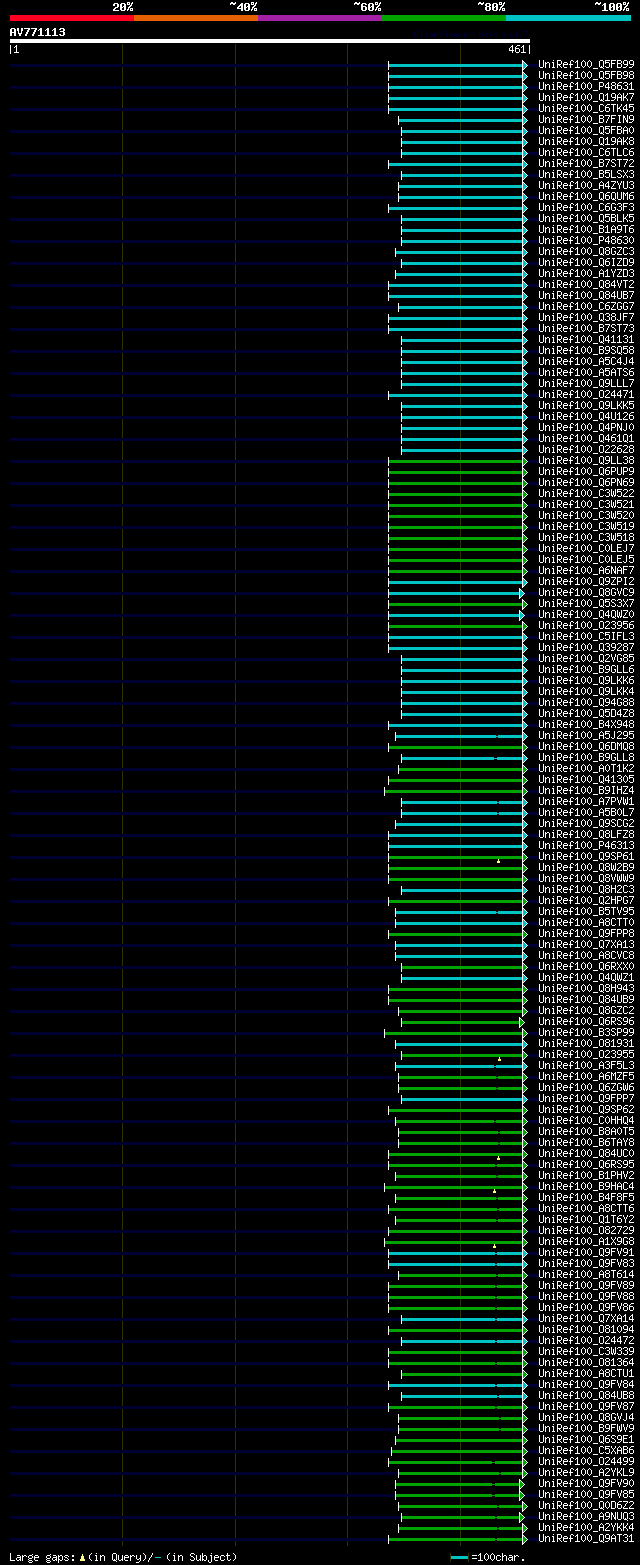Open hit UniRef100_B7FIN9
The image size is (640, 1565).
[585, 120]
